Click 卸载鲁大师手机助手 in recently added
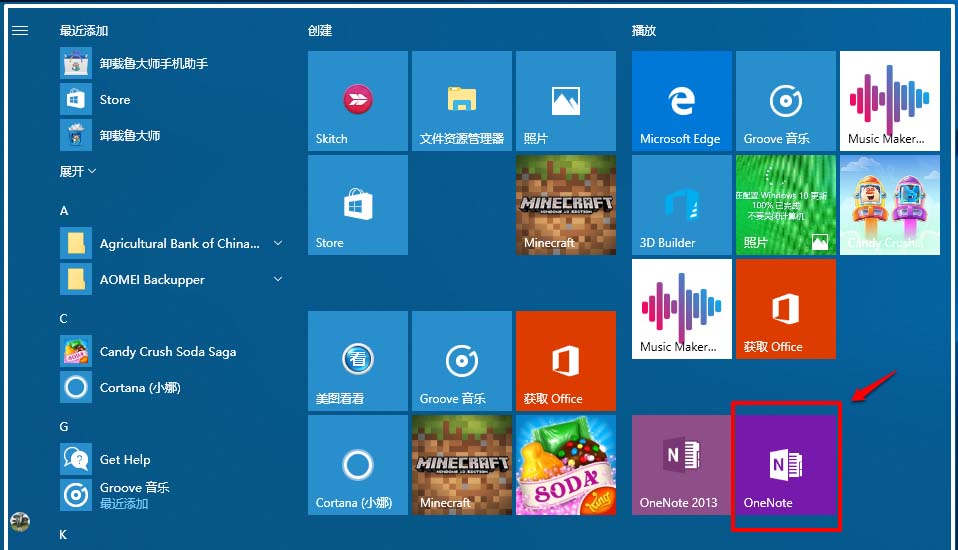 tap(153, 64)
